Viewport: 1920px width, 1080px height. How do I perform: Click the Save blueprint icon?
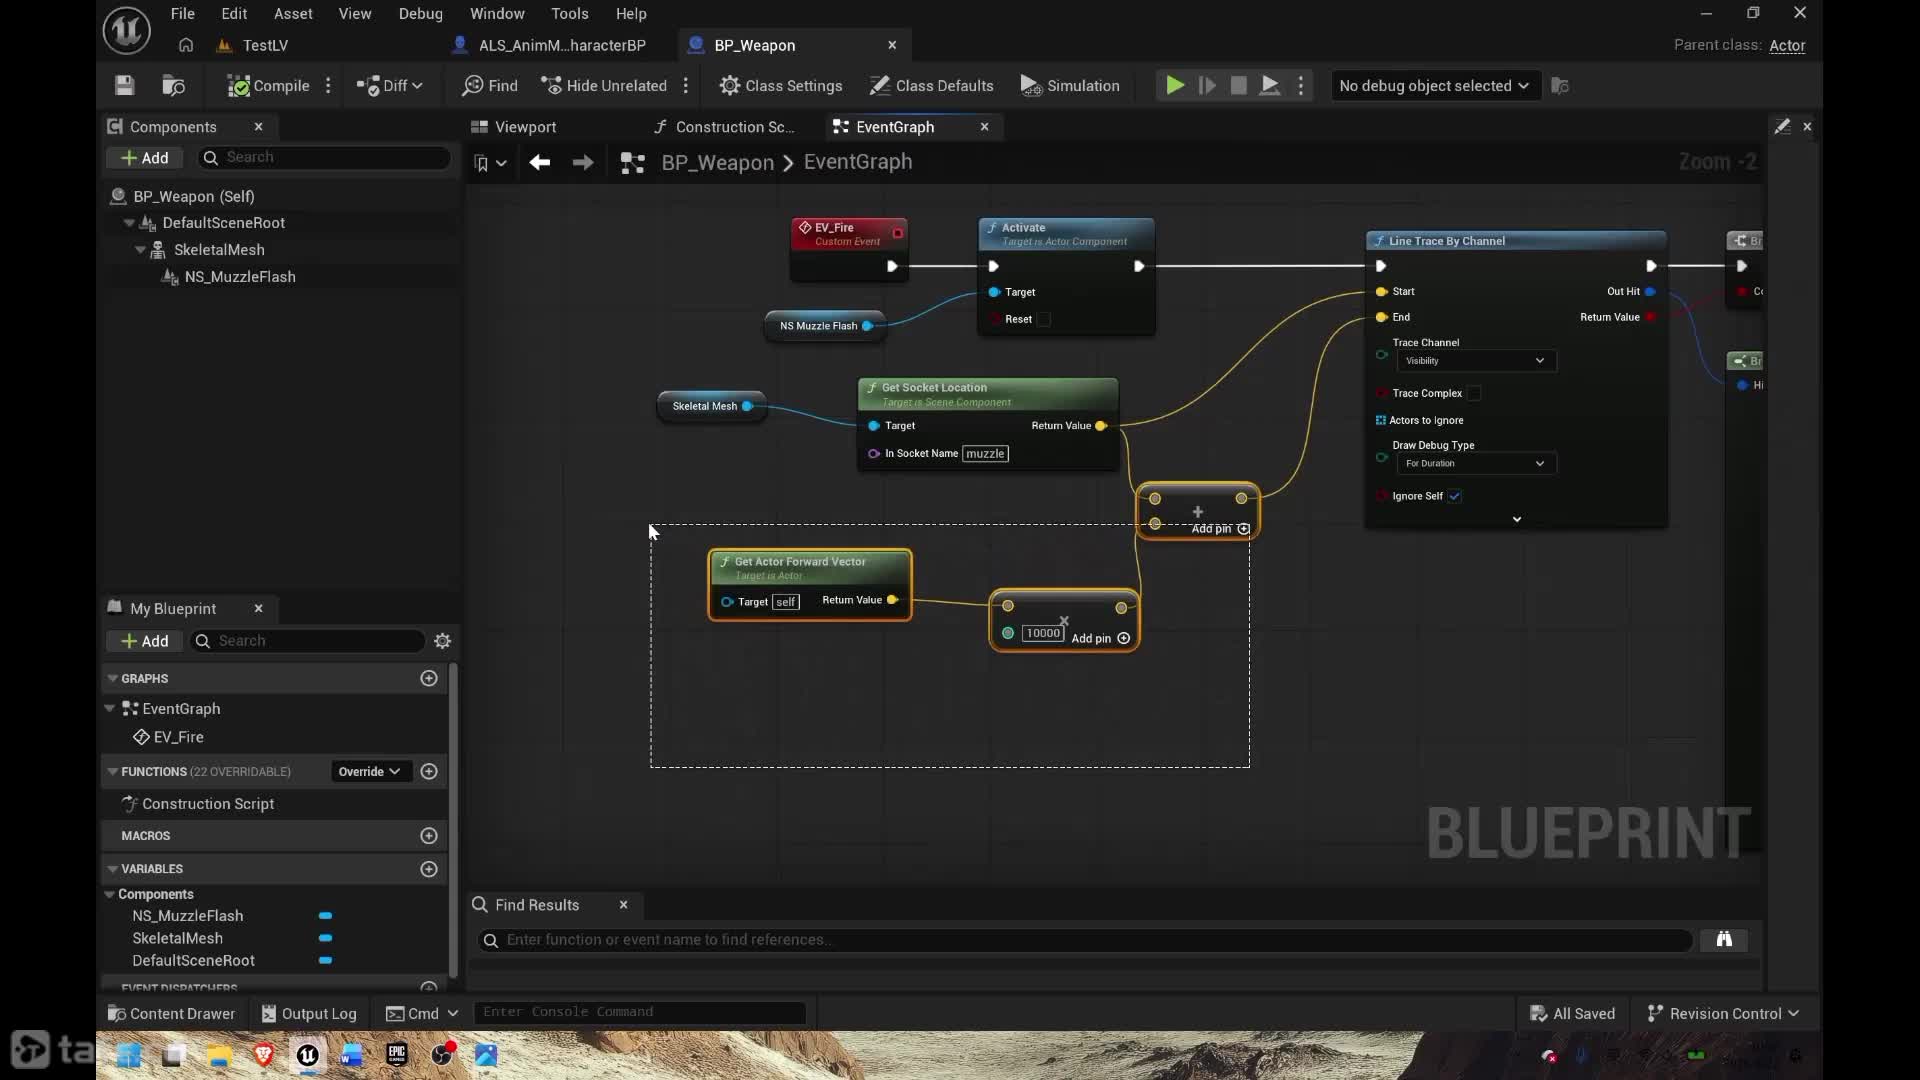click(x=124, y=86)
